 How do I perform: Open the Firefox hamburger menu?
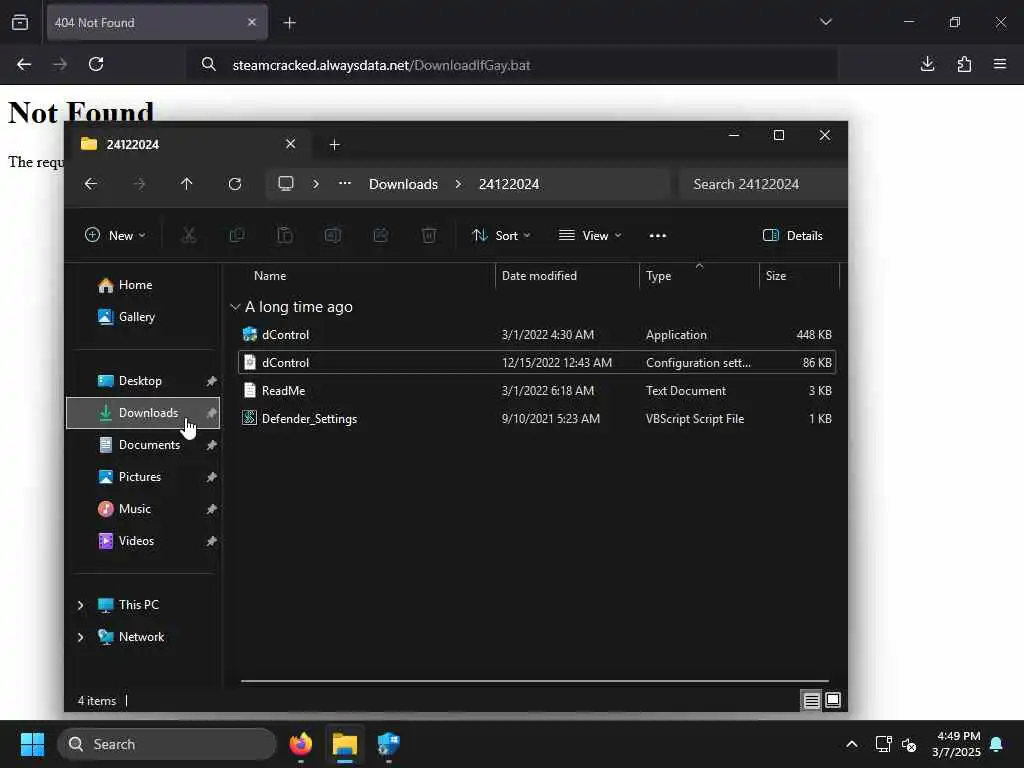(x=1000, y=64)
